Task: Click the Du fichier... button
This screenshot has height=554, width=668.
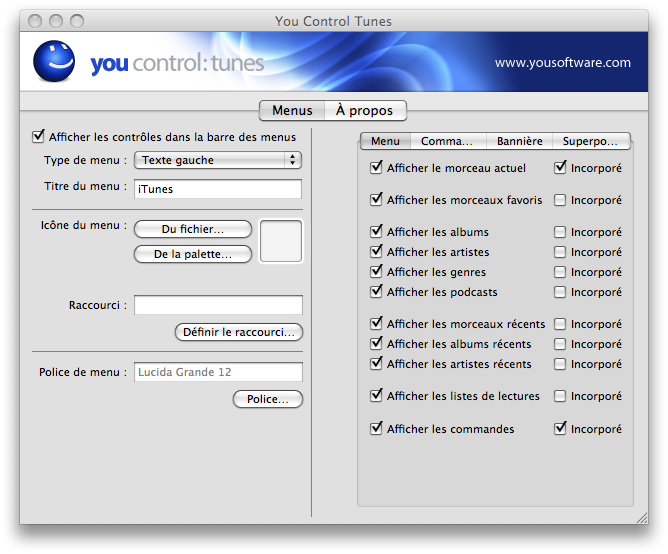Action: click(193, 229)
